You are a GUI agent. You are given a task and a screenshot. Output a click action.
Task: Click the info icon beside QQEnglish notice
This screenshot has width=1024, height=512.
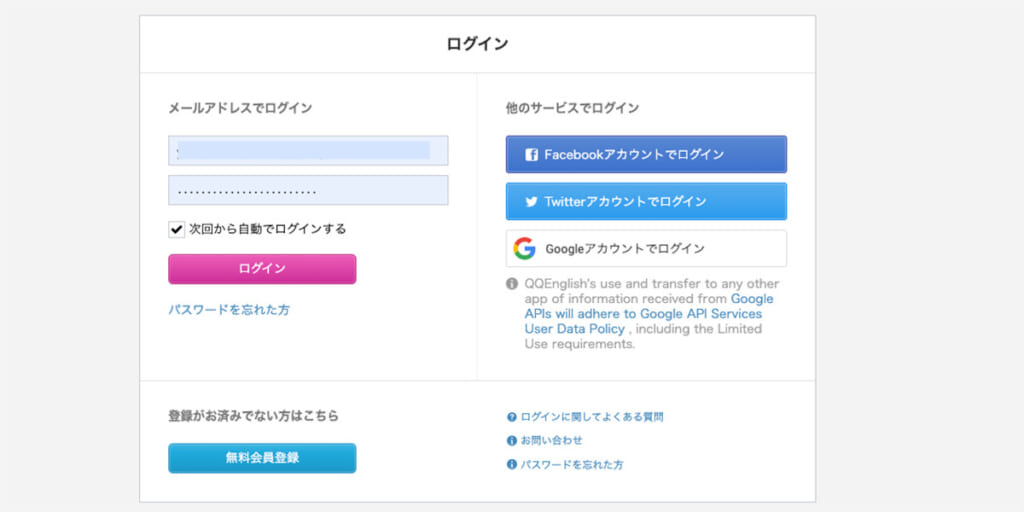click(x=512, y=284)
